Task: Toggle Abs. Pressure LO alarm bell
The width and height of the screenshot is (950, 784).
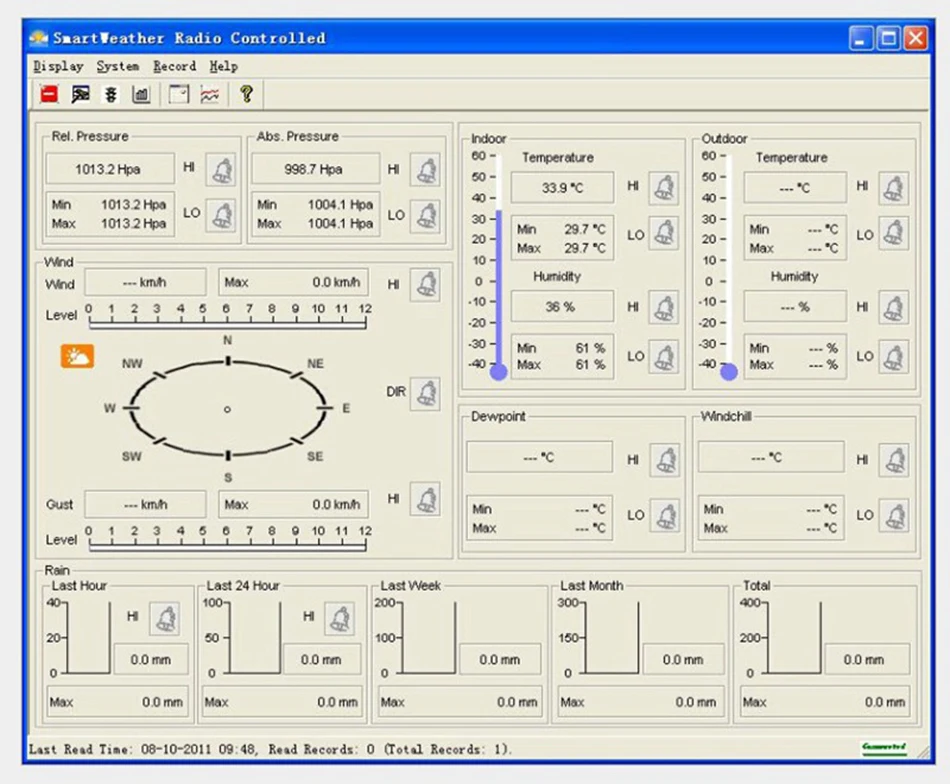Action: 427,216
